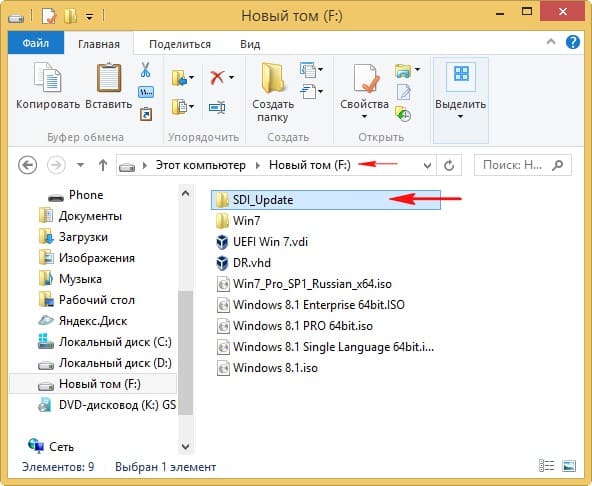Open the File menu tab
Screen dimensions: 592x486
[x=36, y=43]
